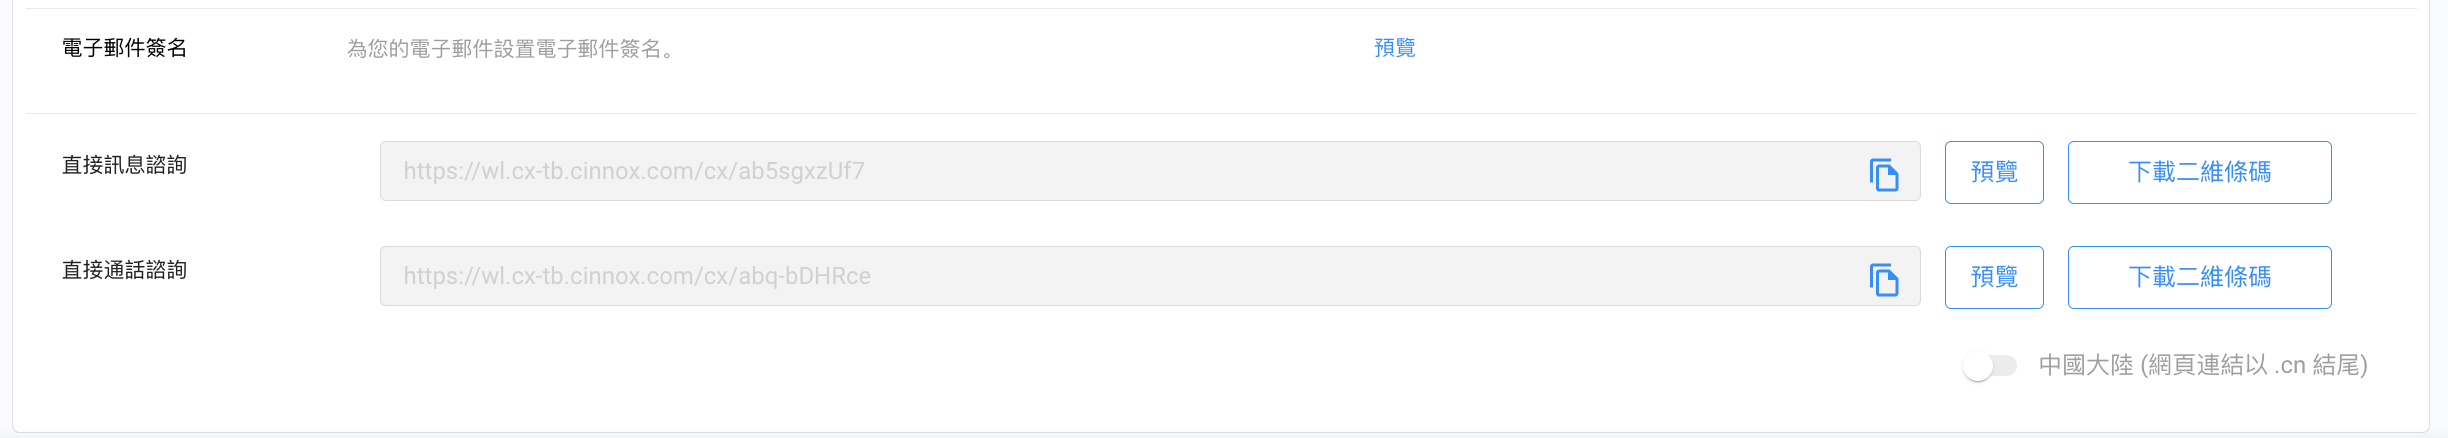This screenshot has height=438, width=2448.
Task: Select the 直接通話諮詢 label
Action: coord(124,270)
